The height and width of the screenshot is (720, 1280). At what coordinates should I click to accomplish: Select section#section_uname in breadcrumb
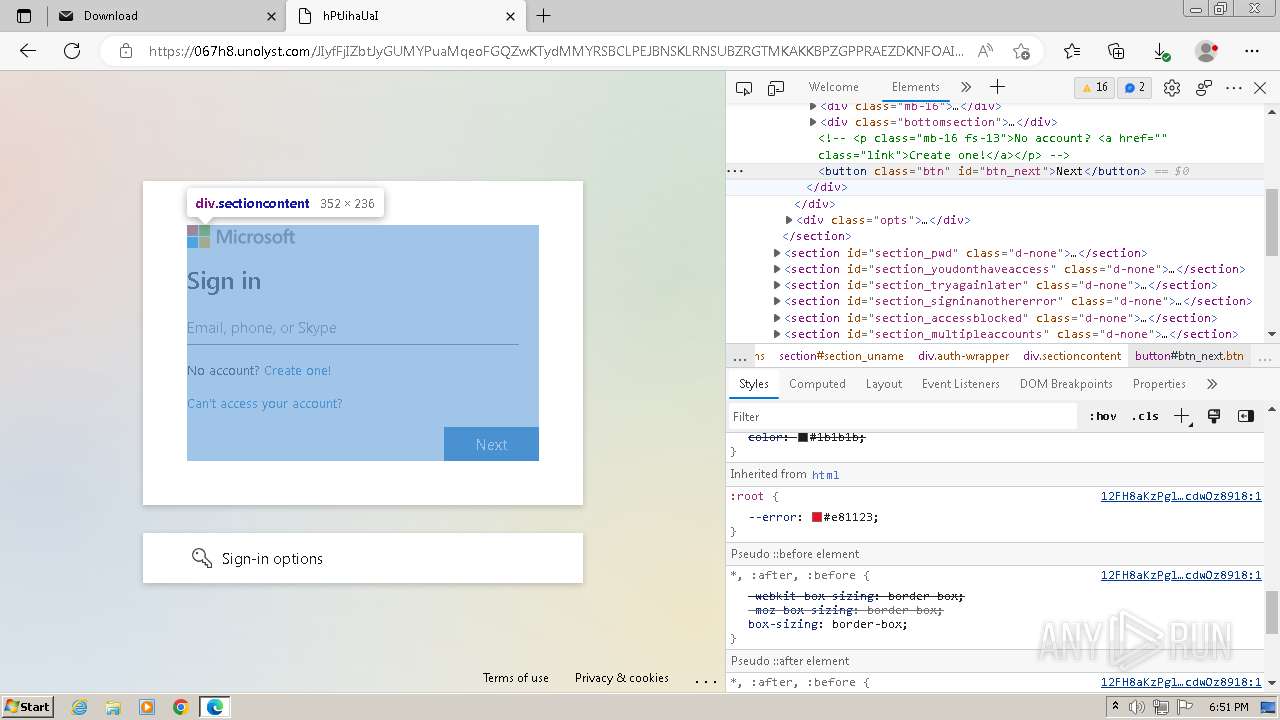[841, 356]
